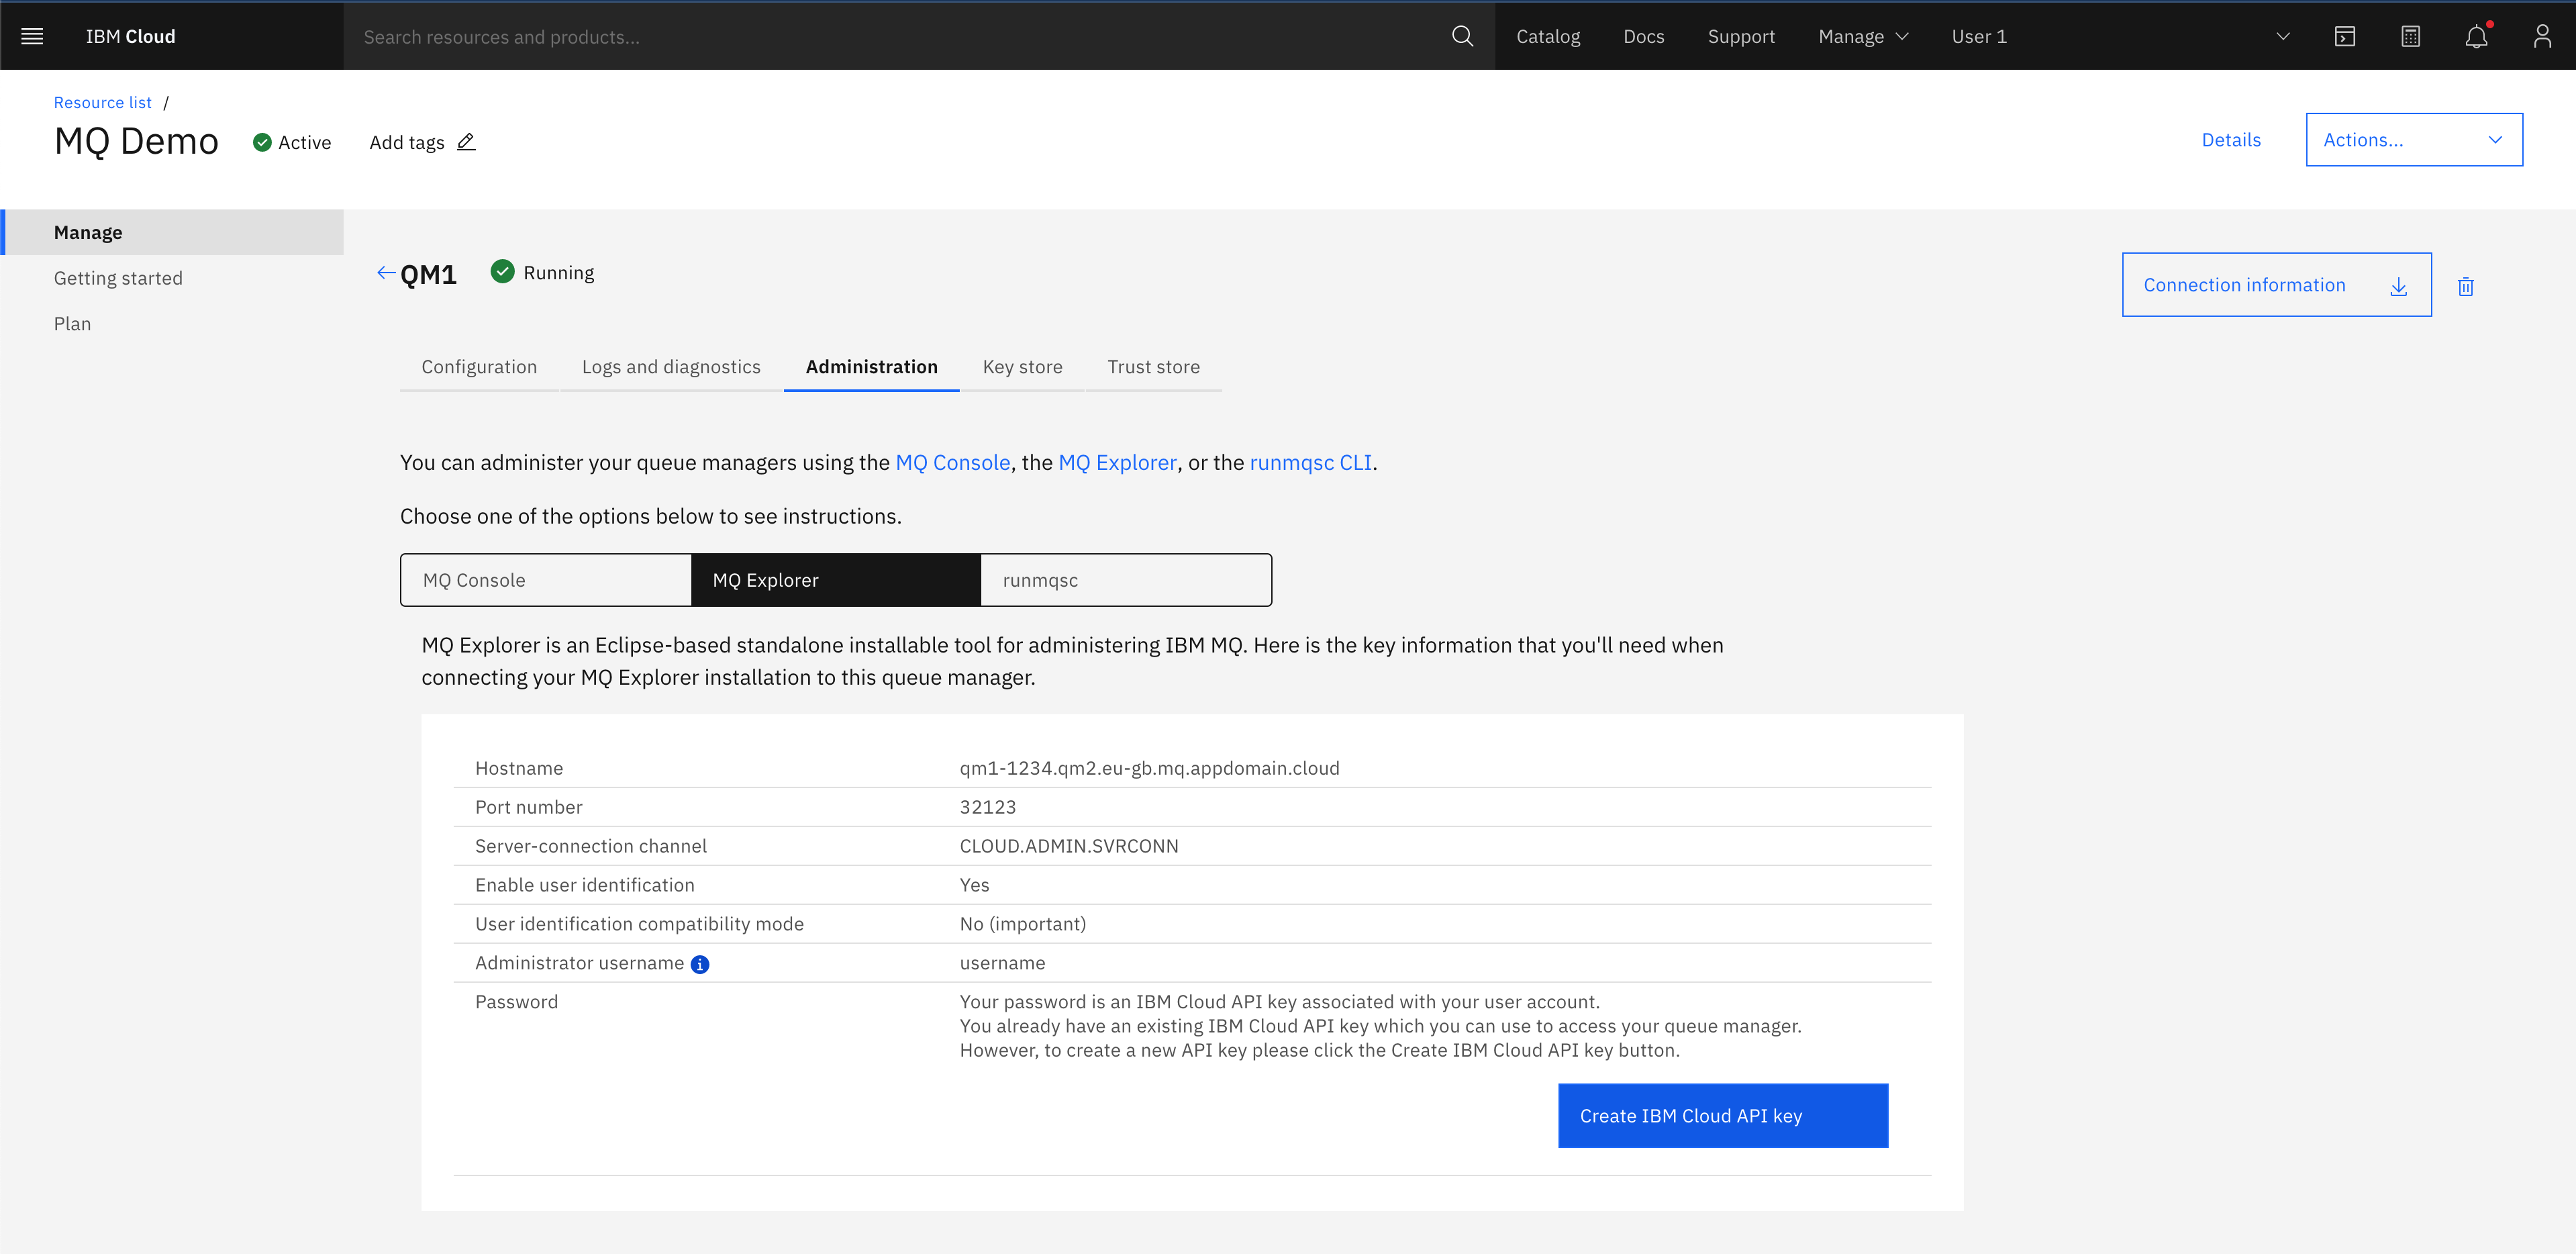
Task: Click the search magnifier icon
Action: [1462, 36]
